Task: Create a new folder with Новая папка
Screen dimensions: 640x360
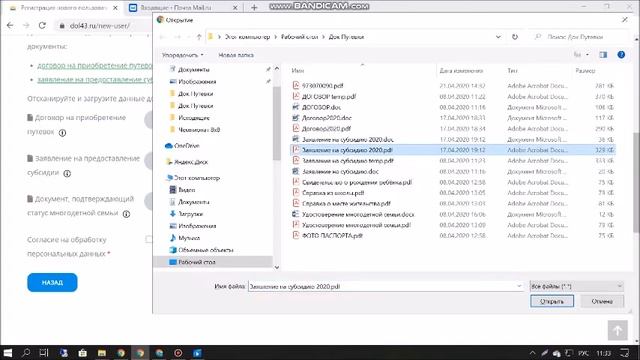Action: tap(236, 55)
